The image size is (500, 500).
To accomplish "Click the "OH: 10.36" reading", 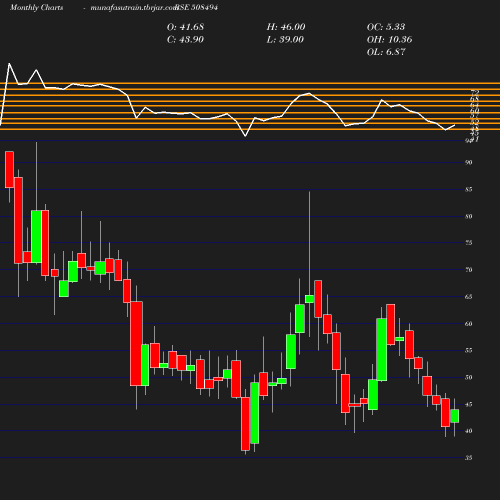I will (x=389, y=40).
